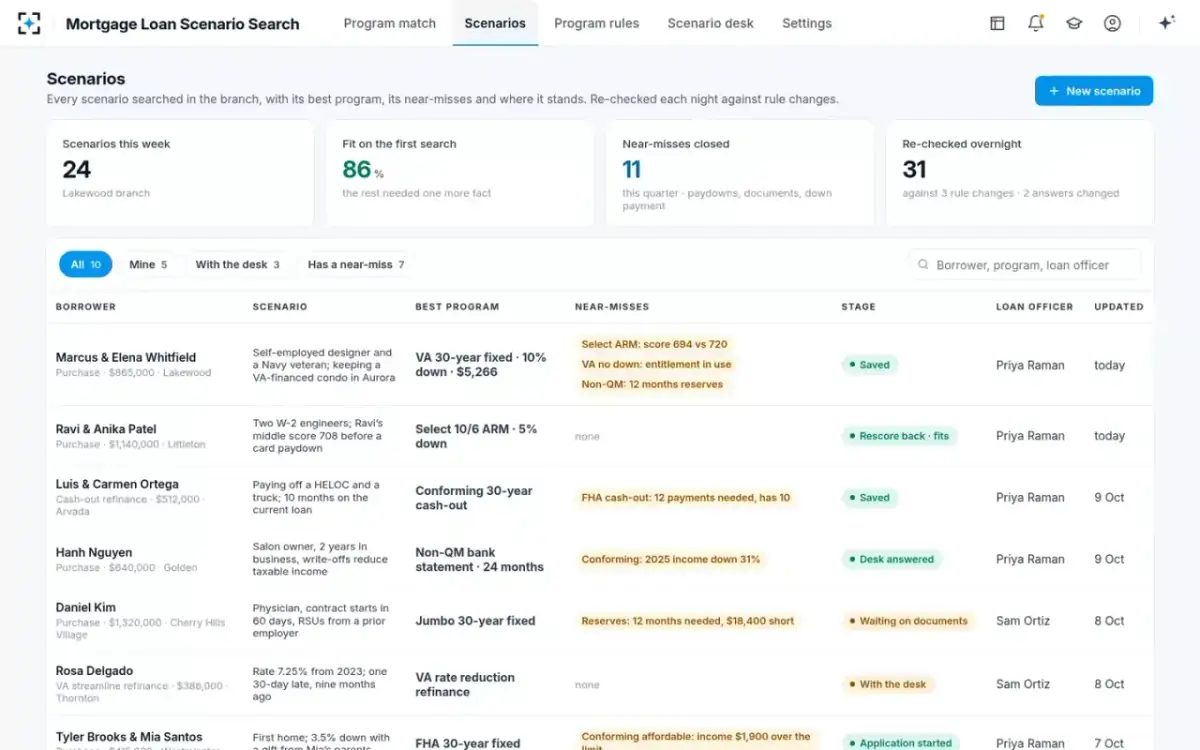Open the Settings tab
Image resolution: width=1200 pixels, height=750 pixels.
(x=807, y=23)
